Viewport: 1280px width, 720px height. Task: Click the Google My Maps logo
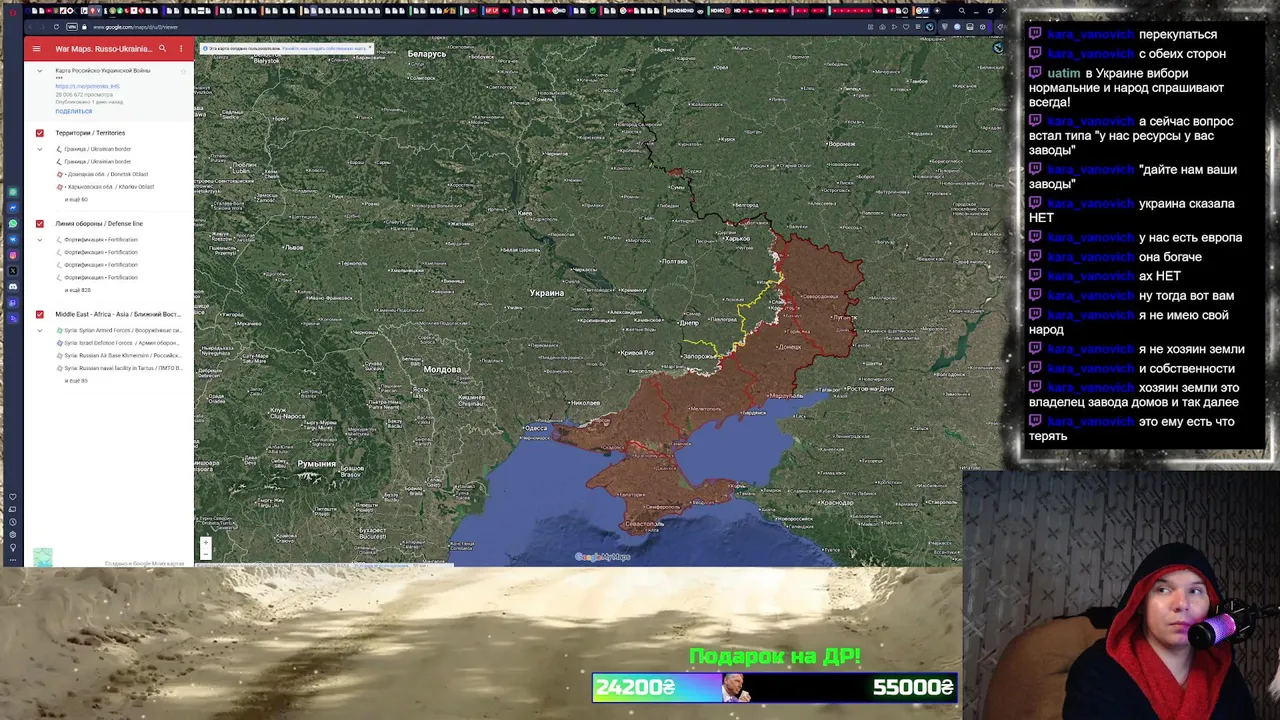click(603, 557)
